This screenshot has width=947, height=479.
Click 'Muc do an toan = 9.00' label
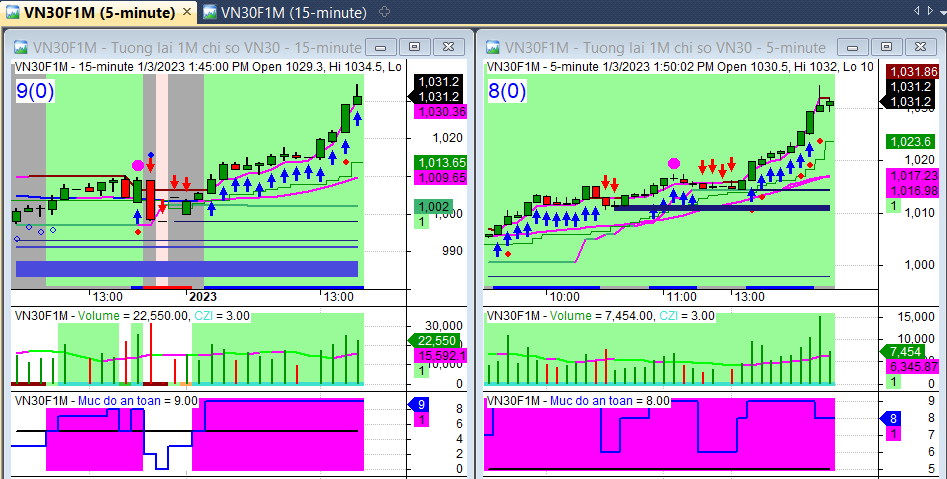(x=138, y=400)
